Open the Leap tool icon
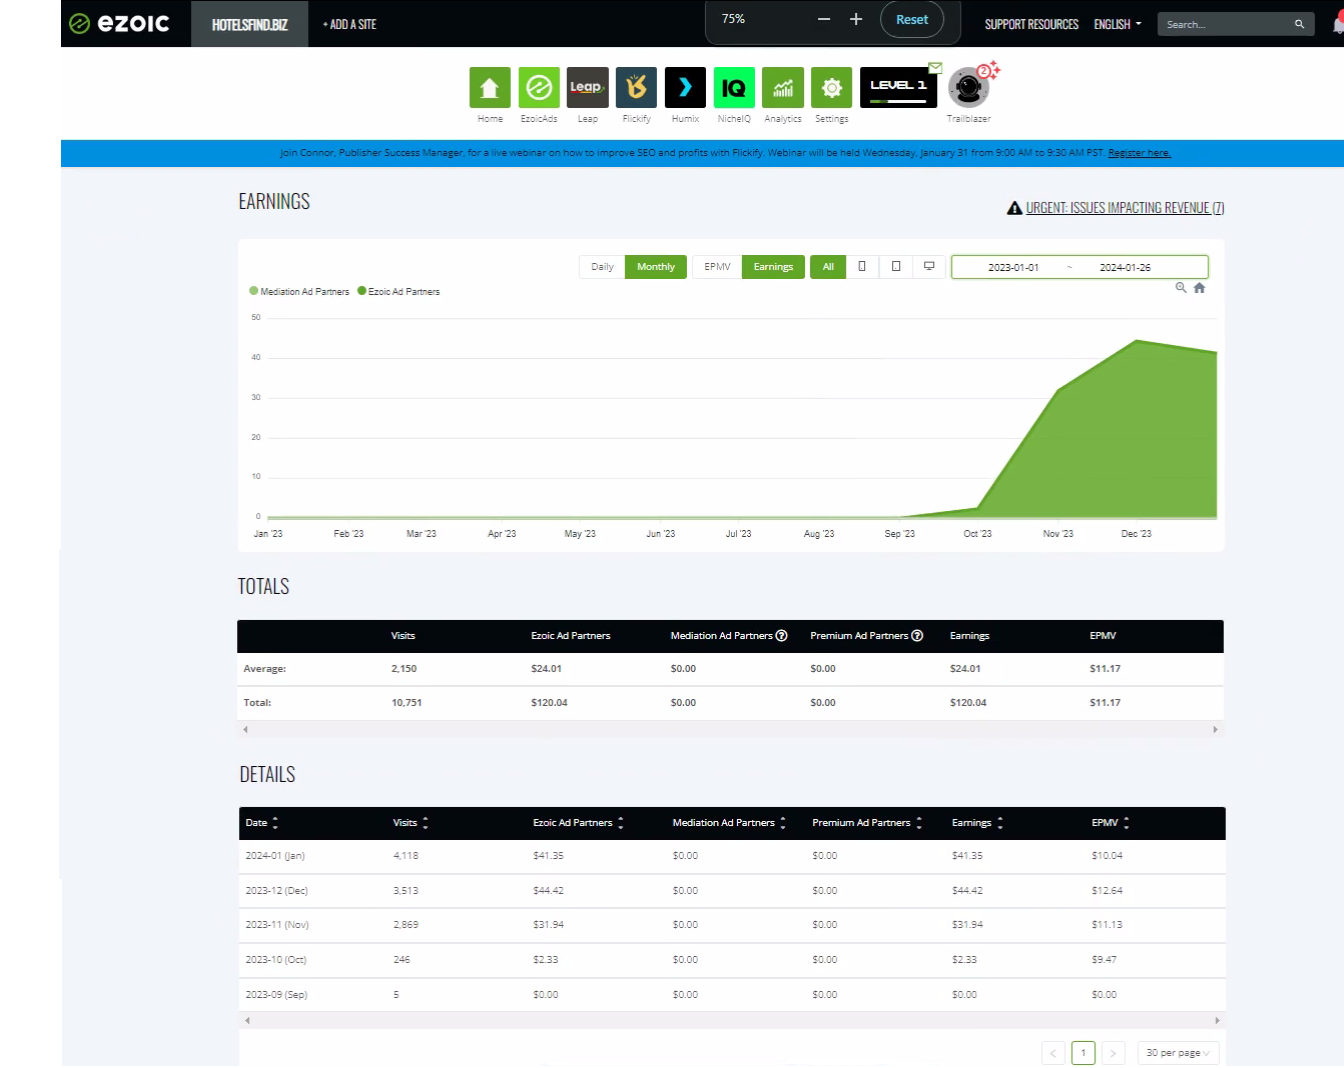 point(588,88)
